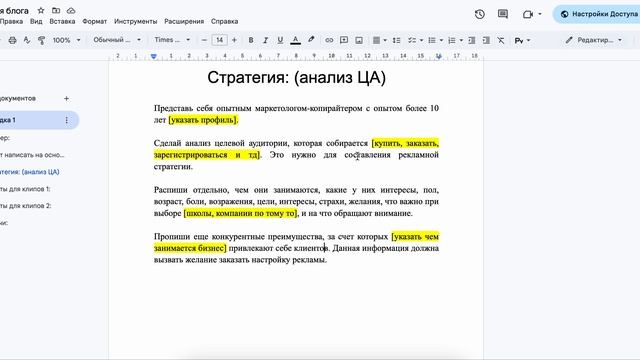Add a comment using the toolbar icon

click(344, 40)
